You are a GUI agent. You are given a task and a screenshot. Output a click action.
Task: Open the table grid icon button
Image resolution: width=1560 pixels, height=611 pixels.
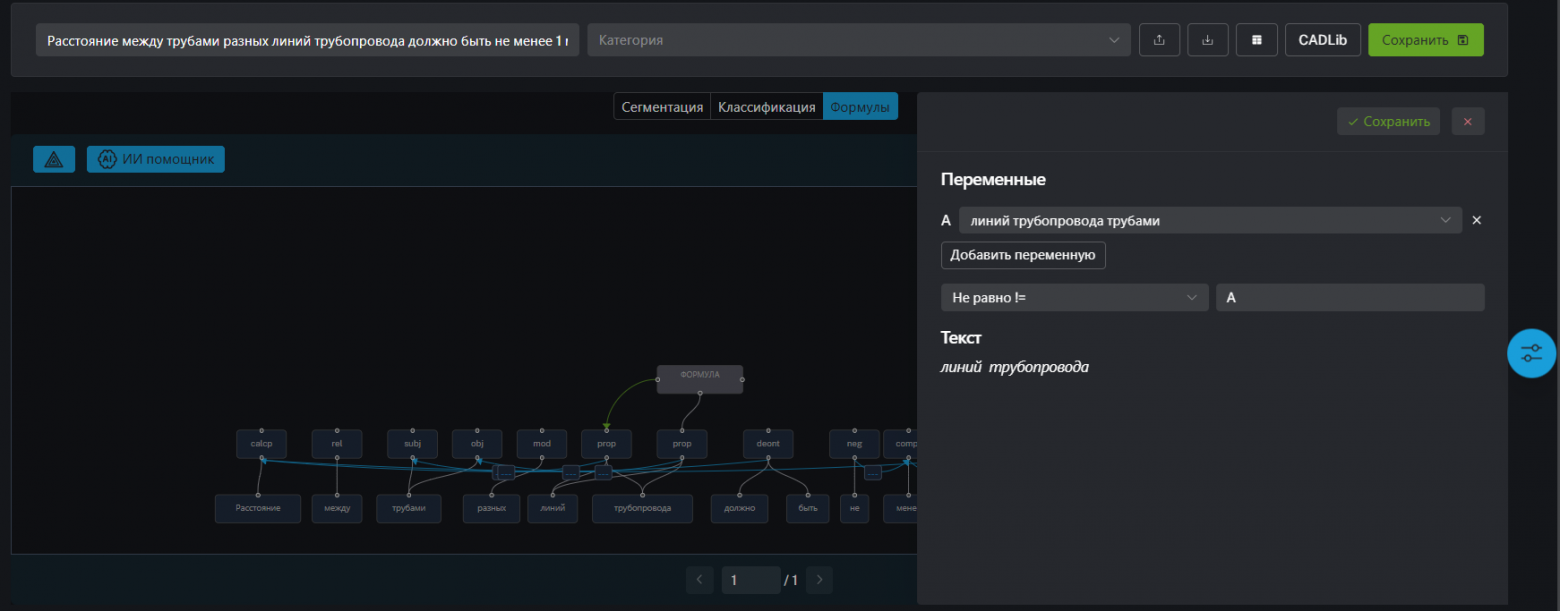[x=1256, y=40]
